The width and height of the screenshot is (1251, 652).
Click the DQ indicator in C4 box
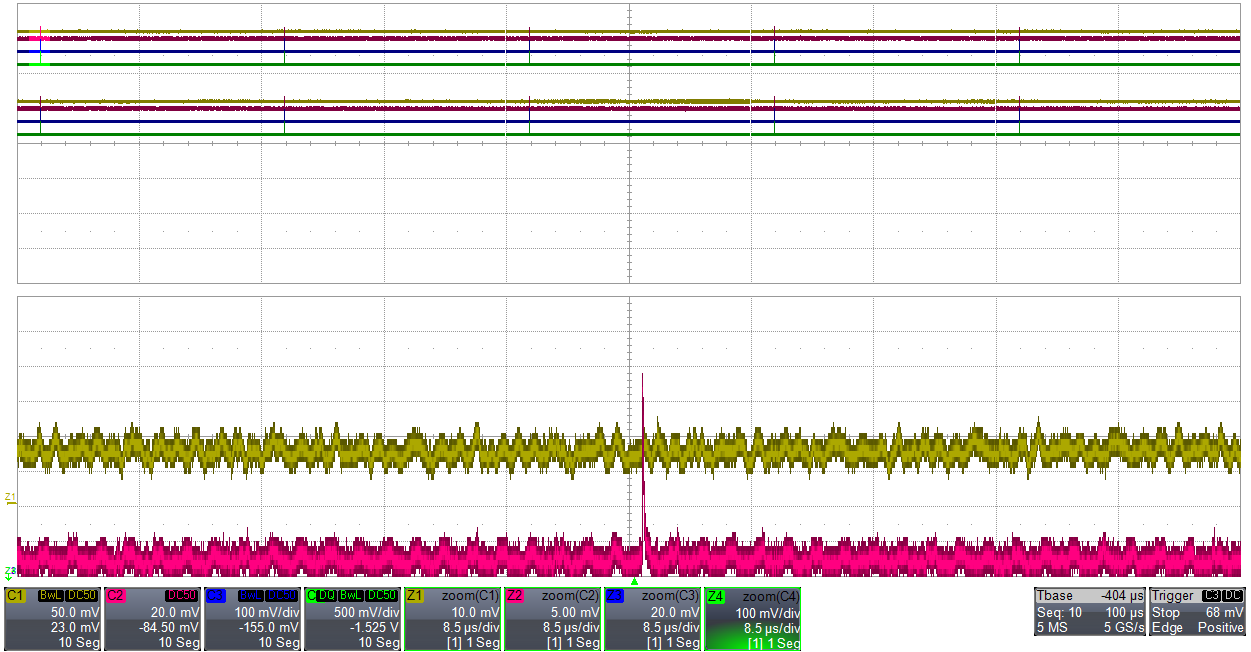click(x=325, y=596)
